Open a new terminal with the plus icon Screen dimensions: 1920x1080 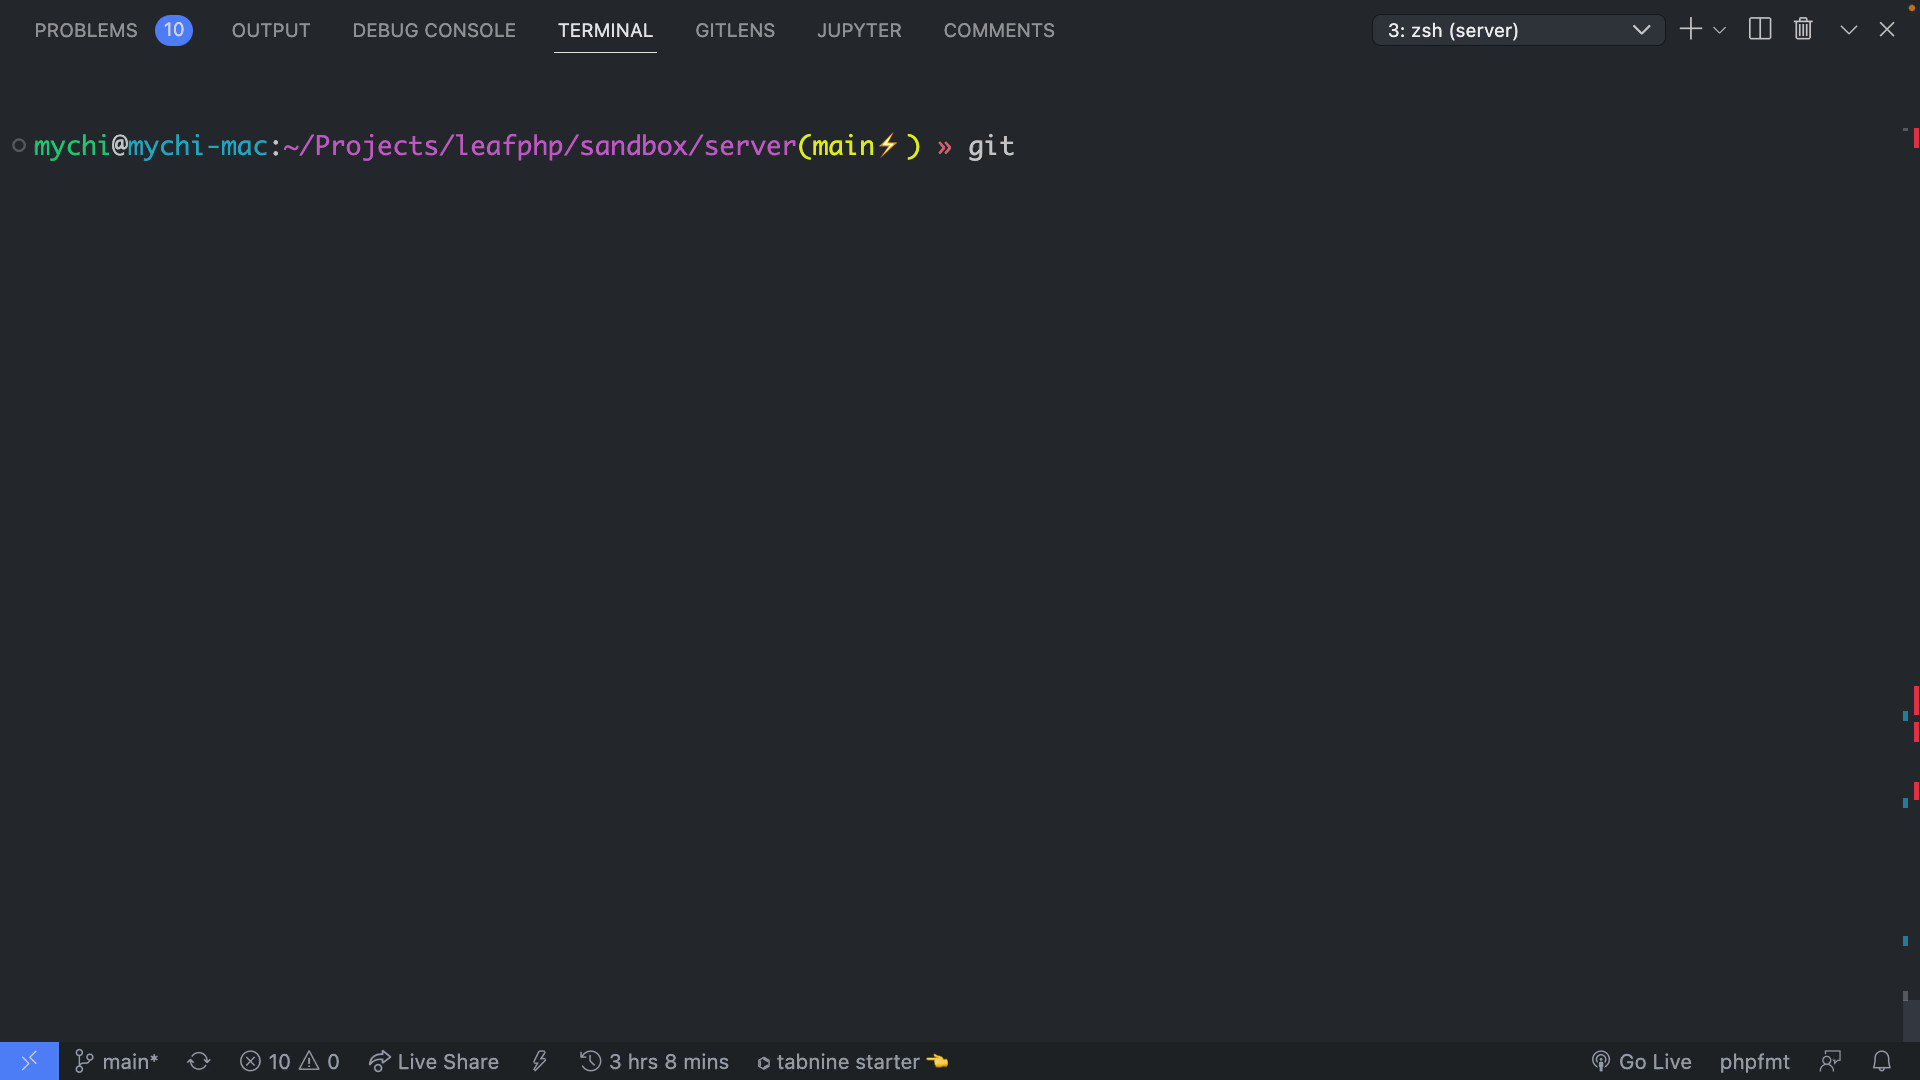(x=1690, y=29)
